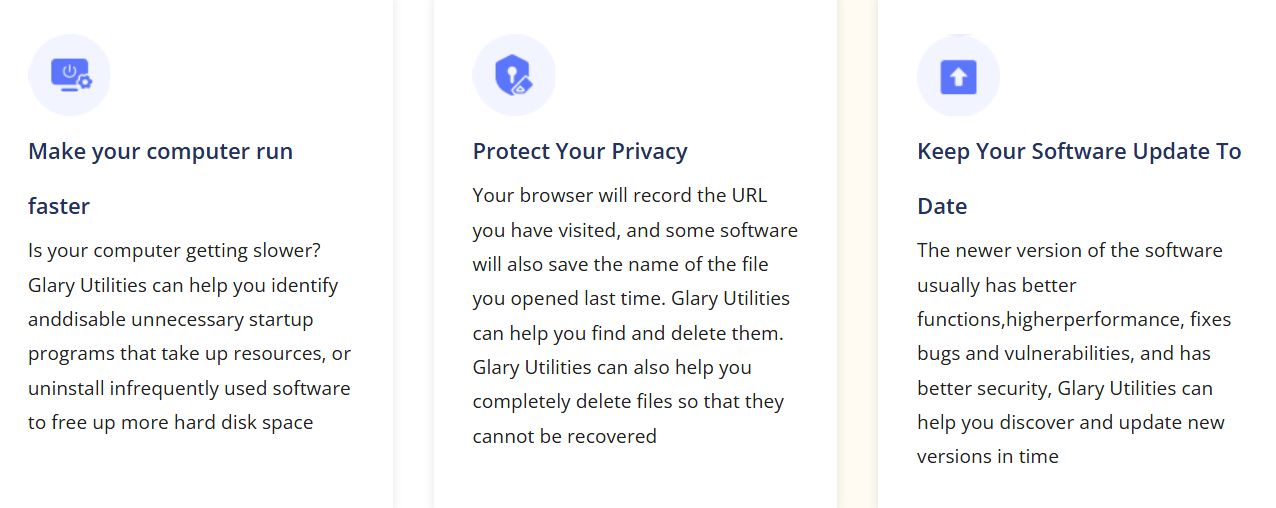Click the "uninstall infrequently used software" line

point(189,388)
